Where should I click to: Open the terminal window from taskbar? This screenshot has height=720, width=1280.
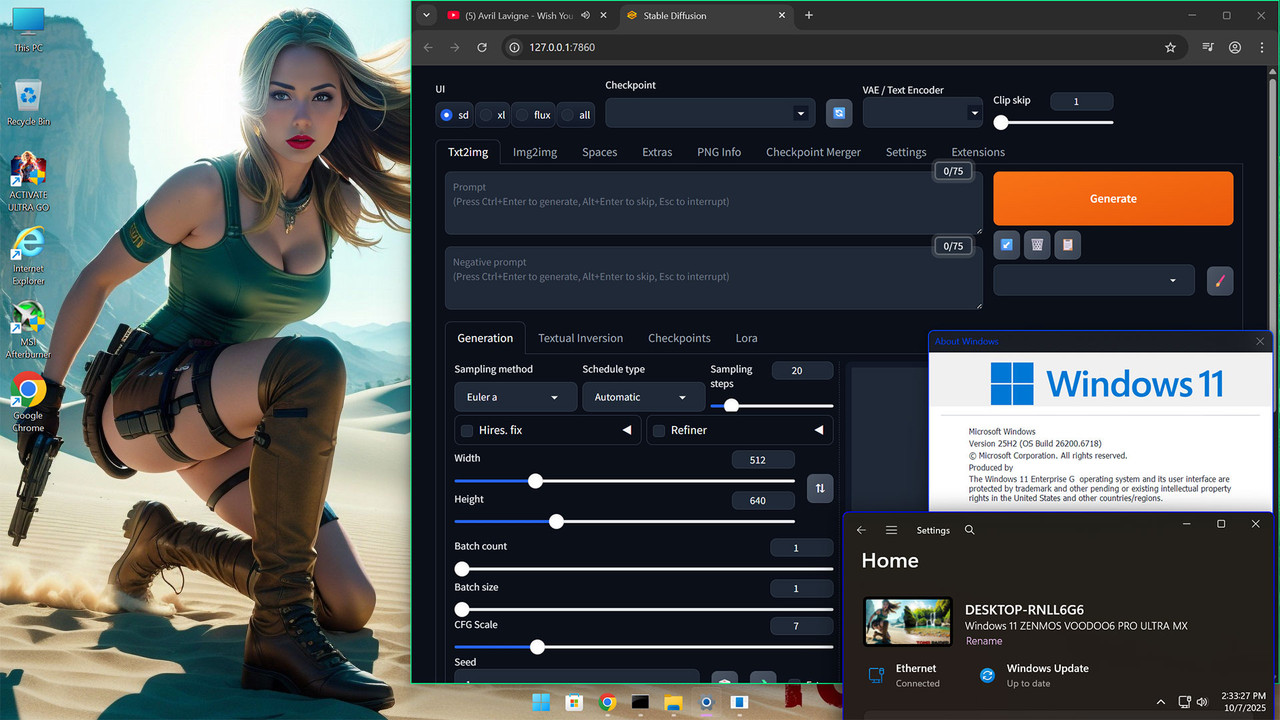[640, 702]
